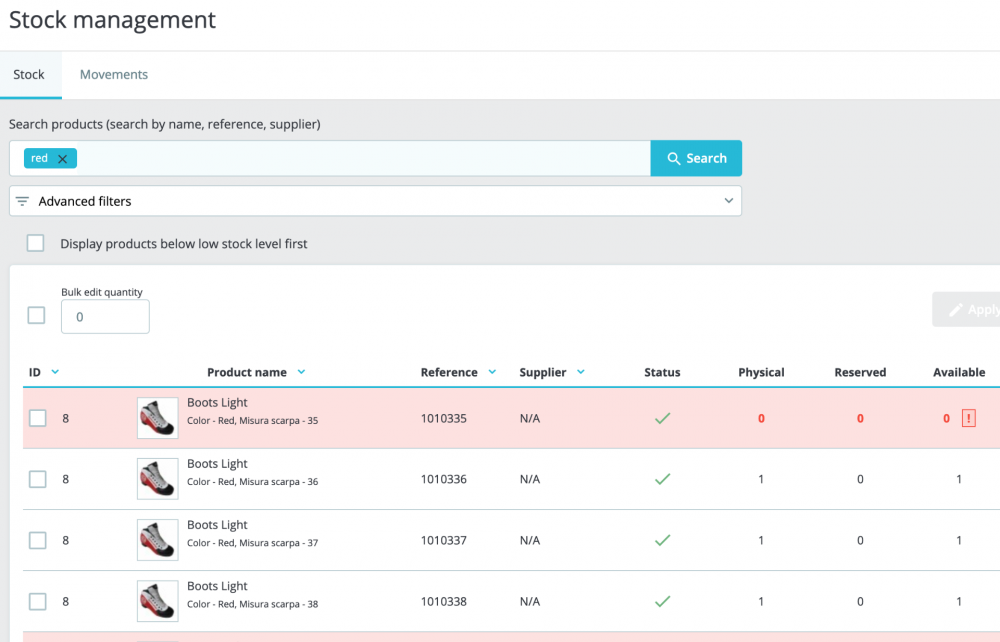The image size is (1000, 642).
Task: Focus the Bulk edit quantity field
Action: coord(105,316)
